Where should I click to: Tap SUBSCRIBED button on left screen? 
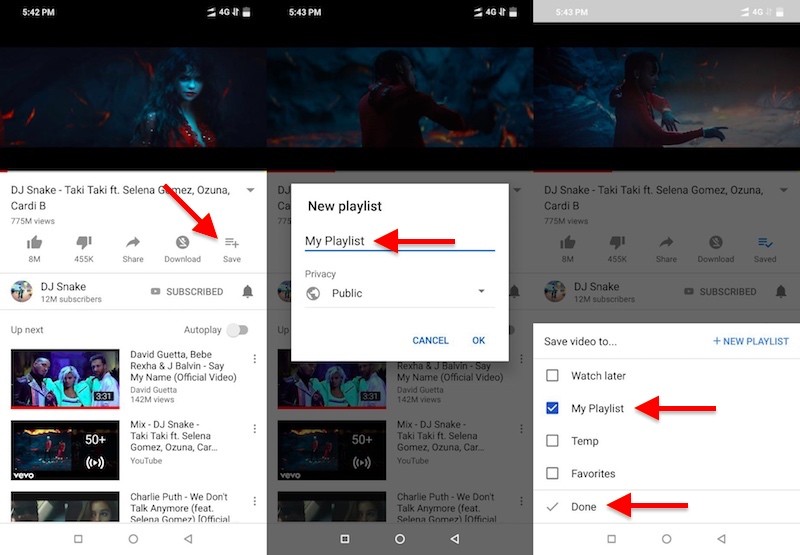187,291
